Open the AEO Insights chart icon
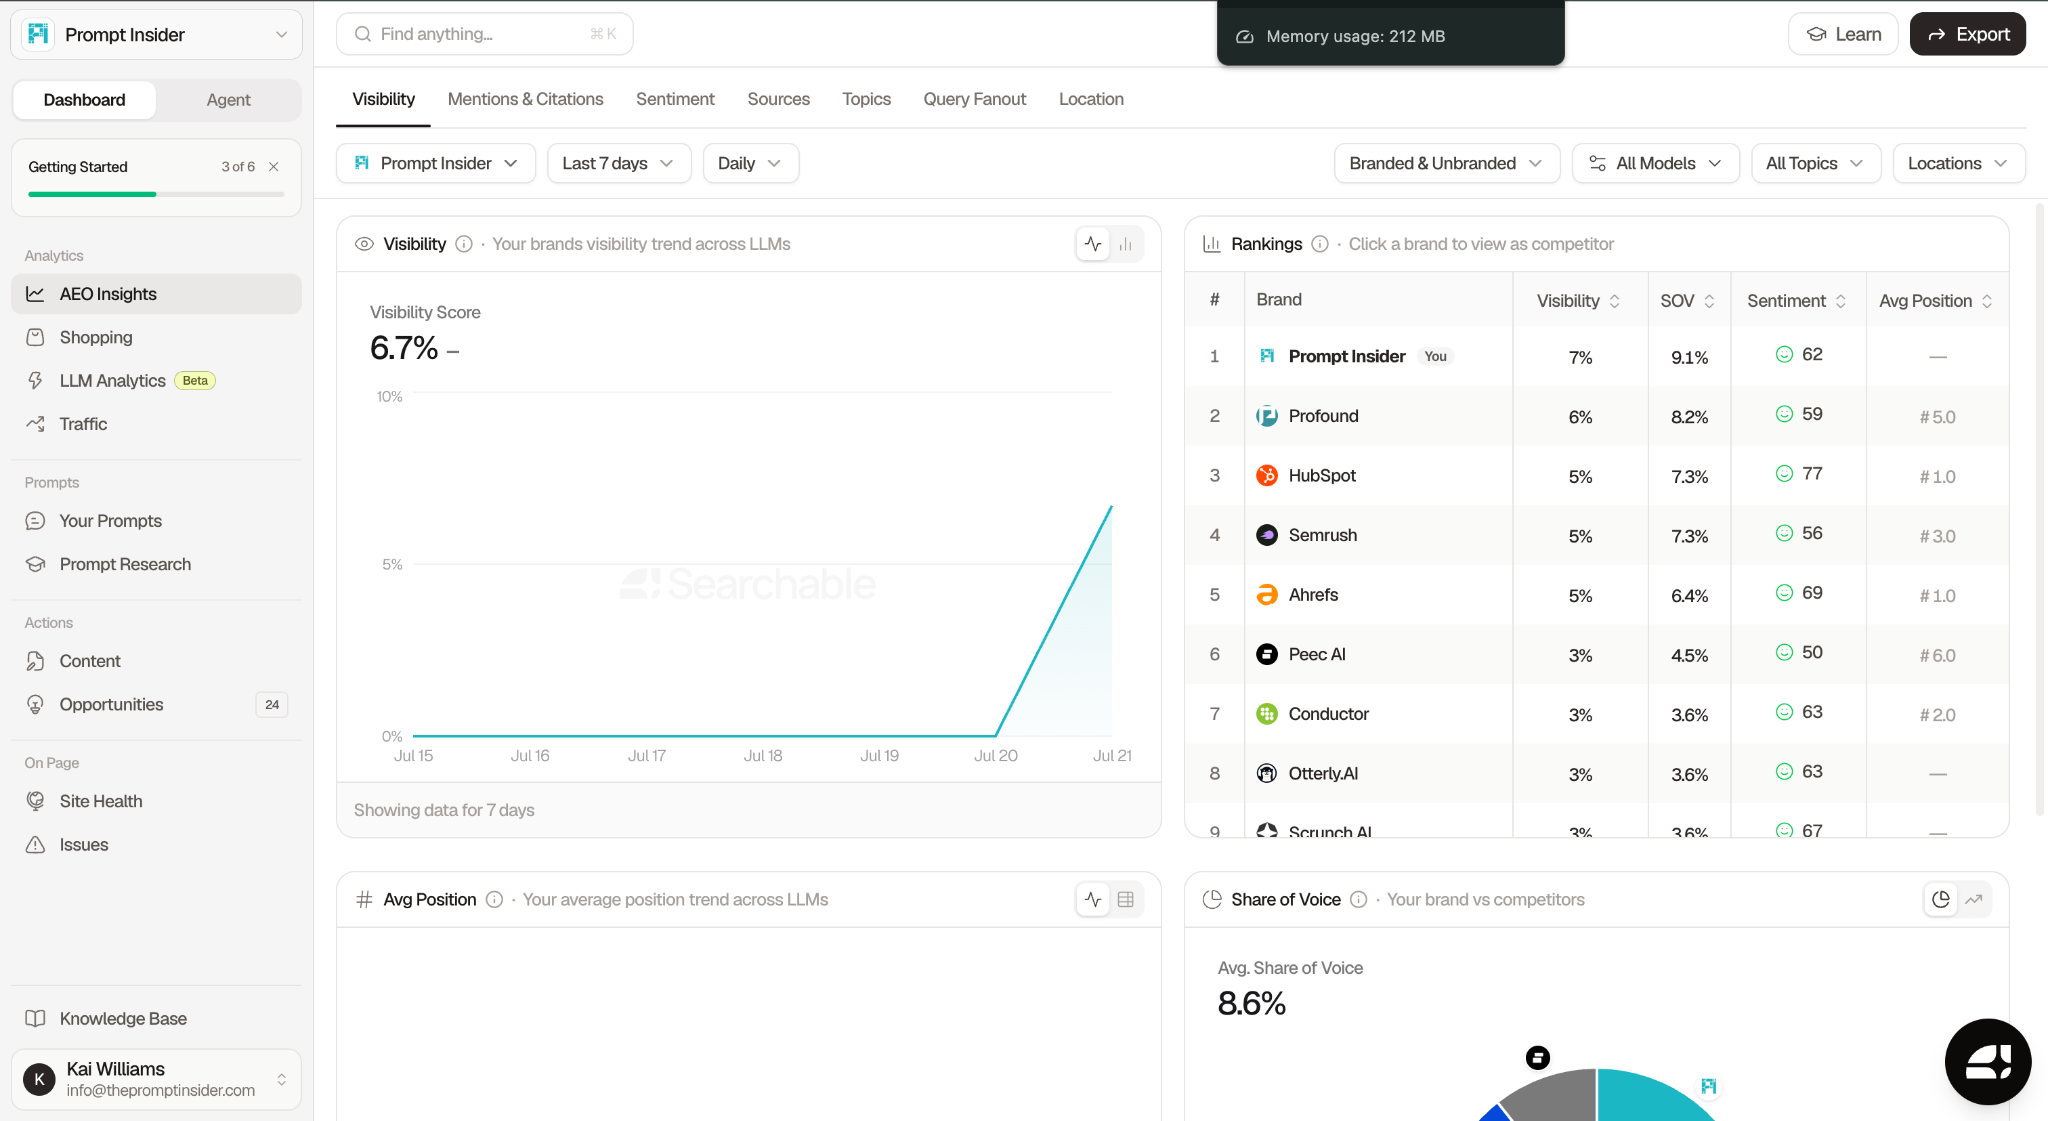The height and width of the screenshot is (1121, 2048). pos(35,294)
